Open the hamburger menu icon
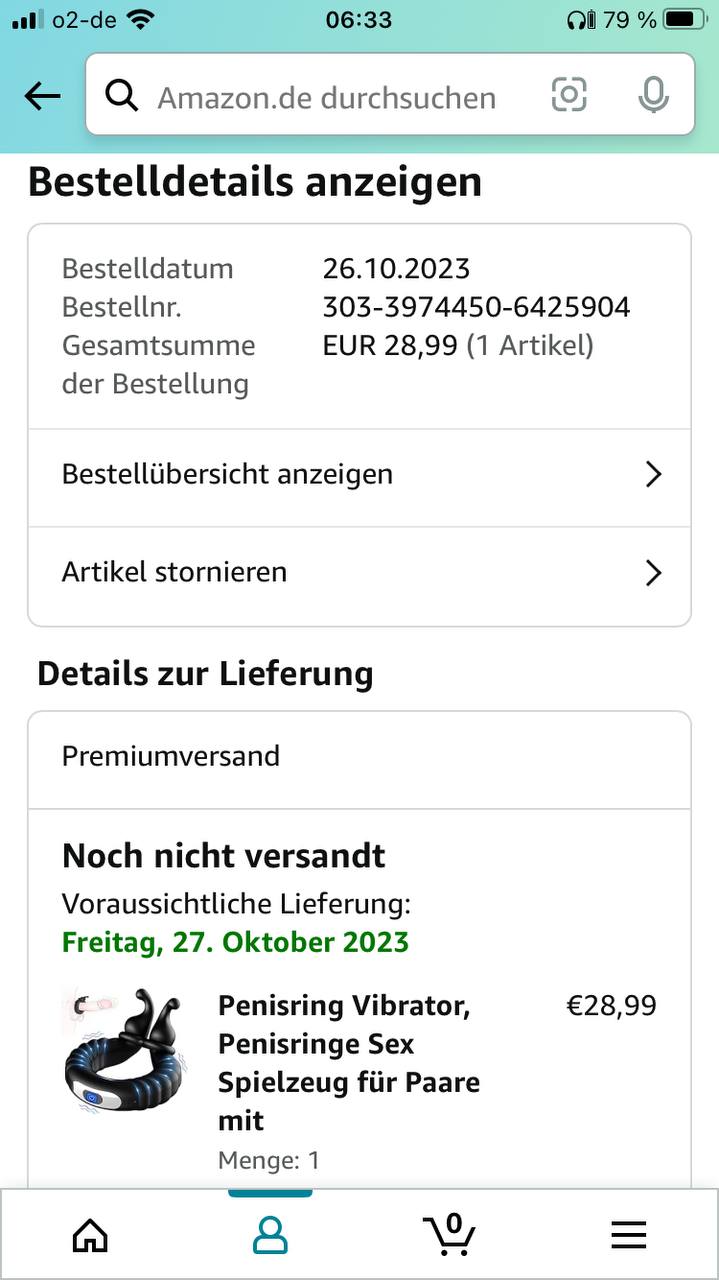The height and width of the screenshot is (1280, 719). [628, 1236]
